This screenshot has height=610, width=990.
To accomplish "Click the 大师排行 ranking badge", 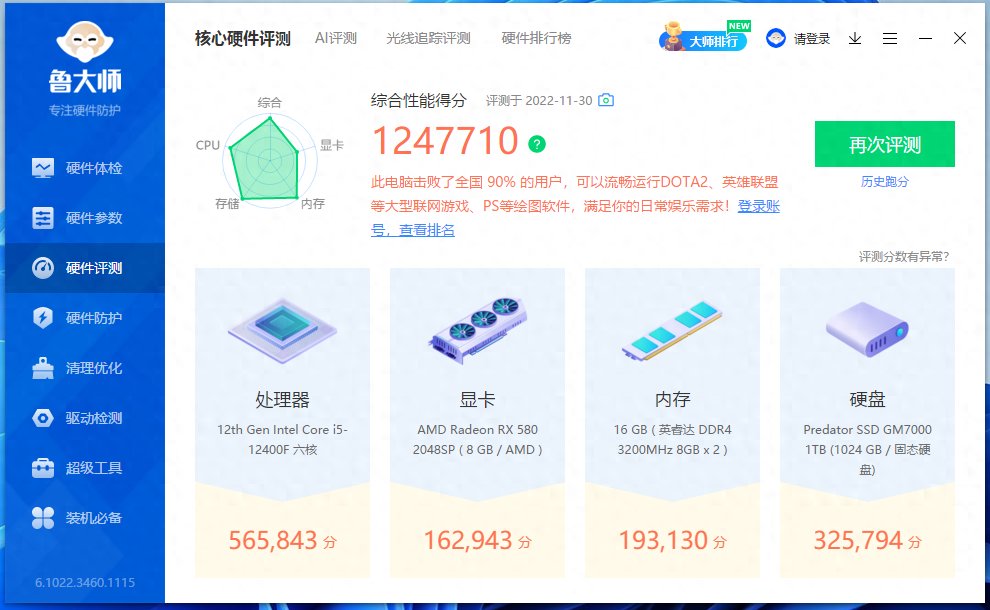I will [x=703, y=40].
